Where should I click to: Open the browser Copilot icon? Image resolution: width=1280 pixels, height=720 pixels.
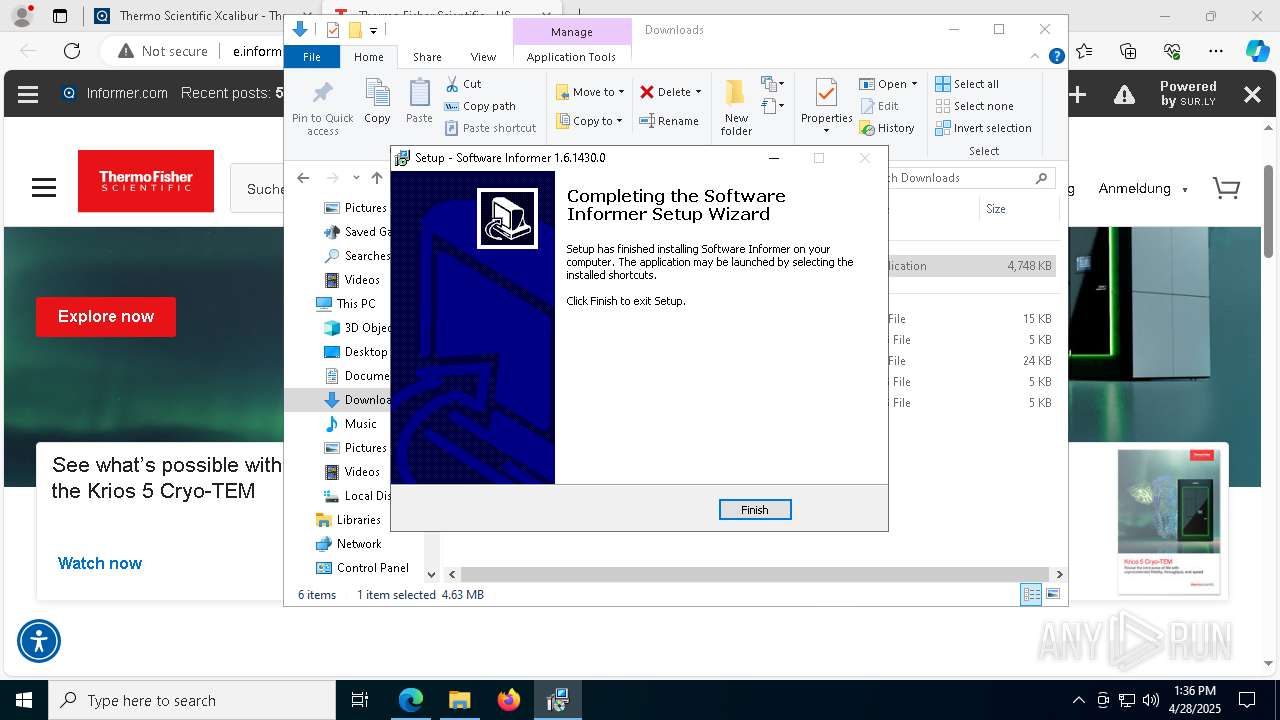[1257, 51]
